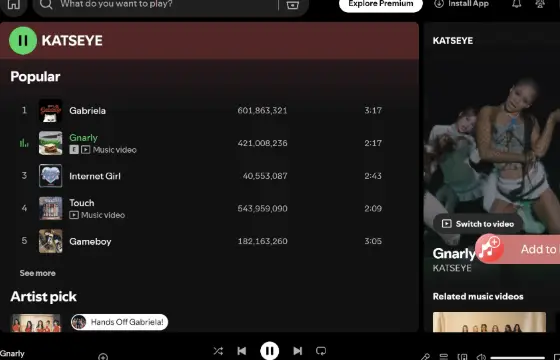Play the track Gameboy
This screenshot has height=360, width=560.
[x=90, y=241]
